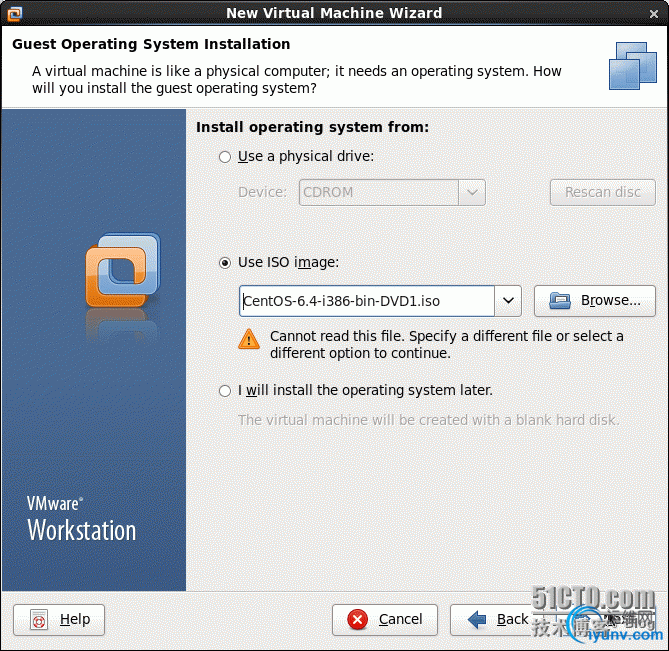Click the 'Device:' label

pos(262,192)
